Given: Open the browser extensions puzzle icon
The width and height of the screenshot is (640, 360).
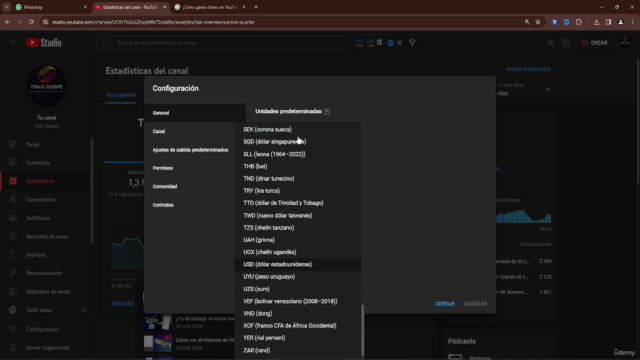Looking at the screenshot, I should (x=579, y=22).
